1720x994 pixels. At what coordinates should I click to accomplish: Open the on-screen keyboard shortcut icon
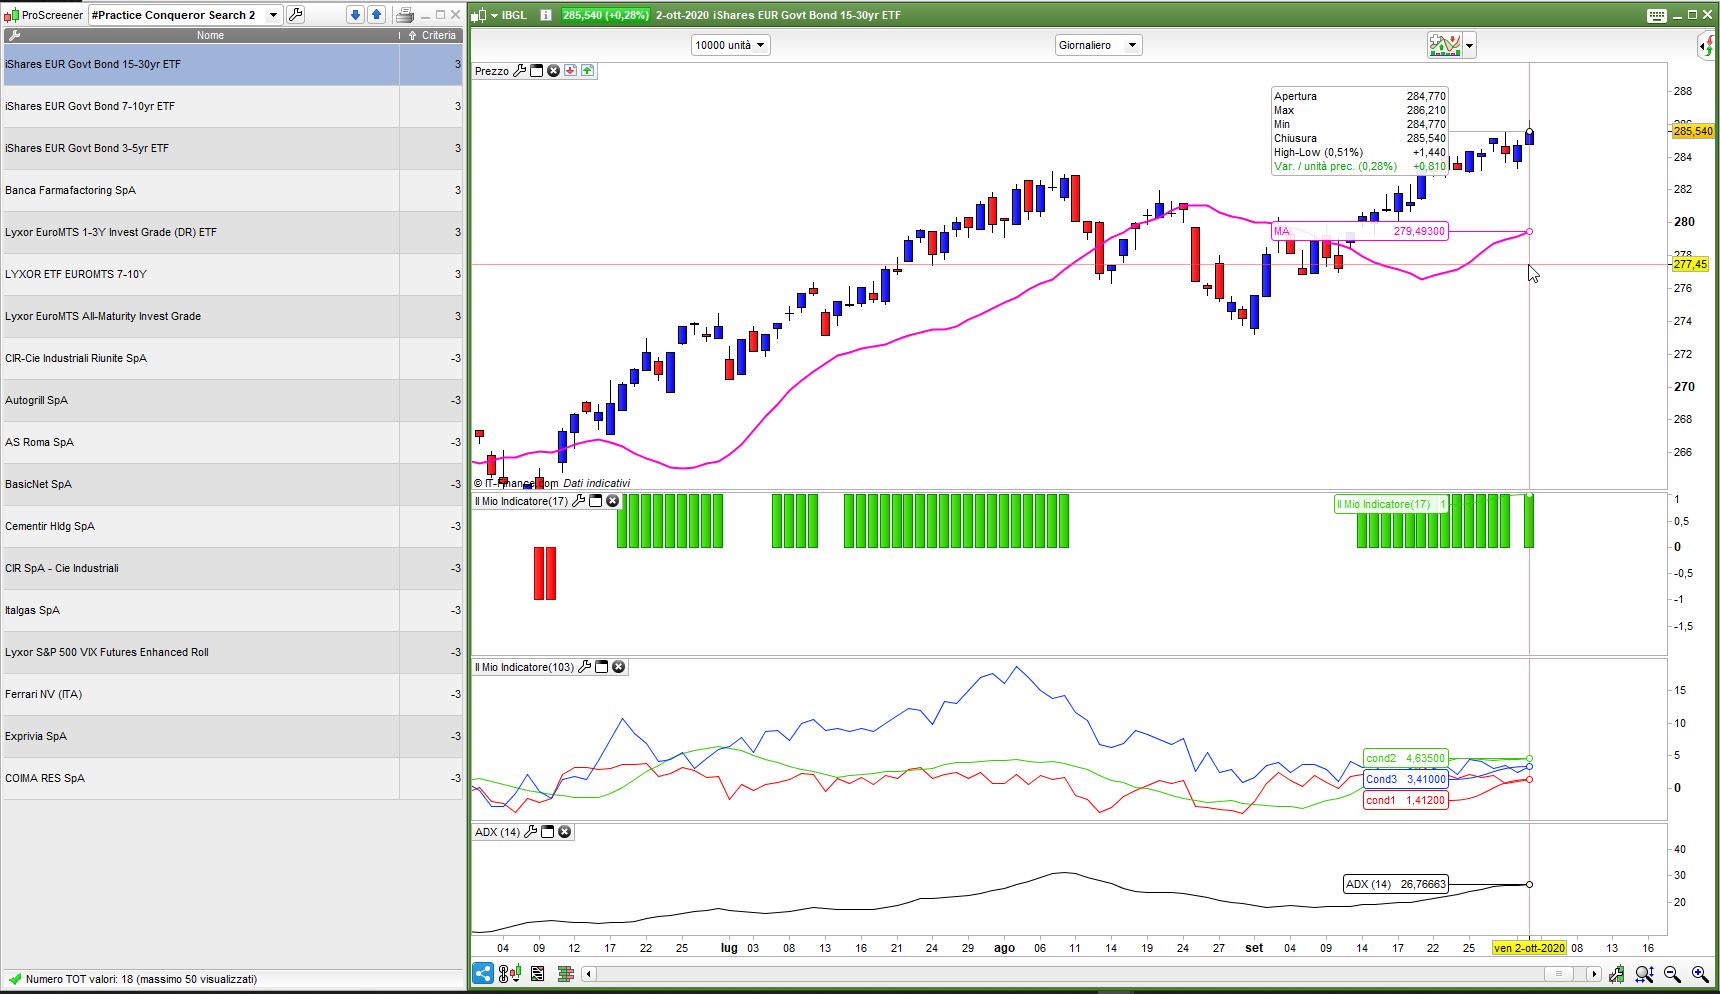(x=1657, y=15)
